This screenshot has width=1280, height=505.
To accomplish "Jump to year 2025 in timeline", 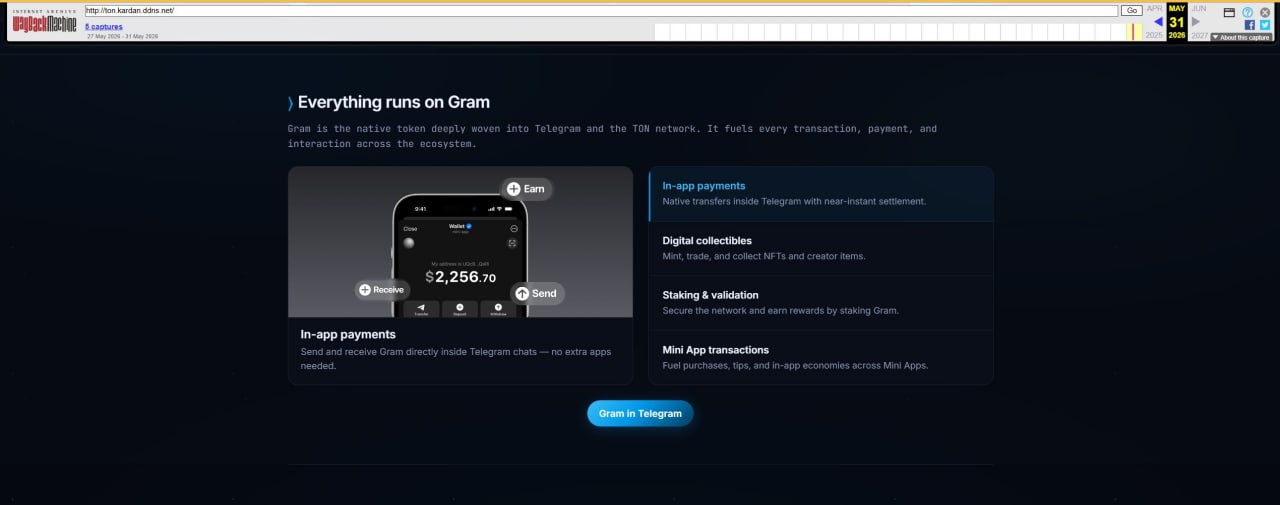I will [x=1154, y=35].
